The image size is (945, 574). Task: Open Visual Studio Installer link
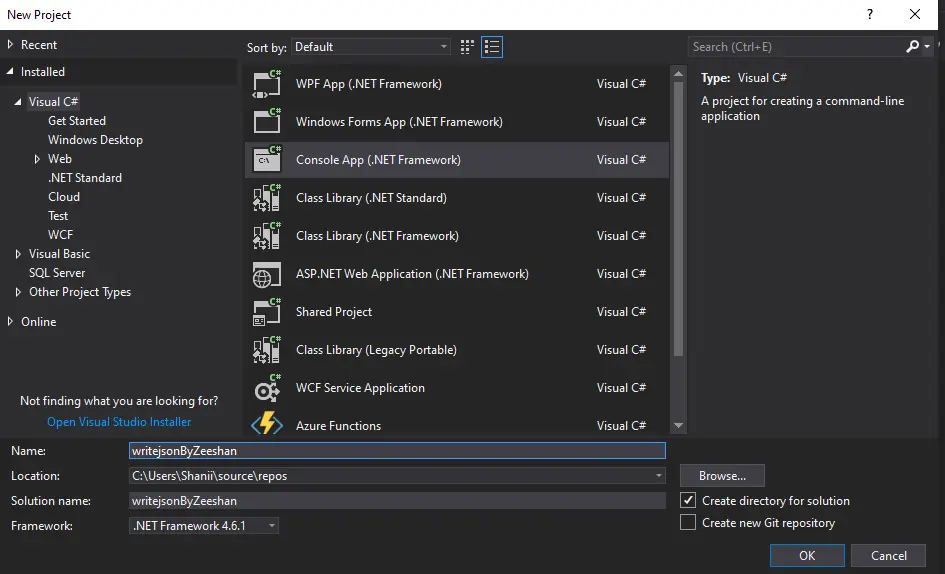pos(119,422)
